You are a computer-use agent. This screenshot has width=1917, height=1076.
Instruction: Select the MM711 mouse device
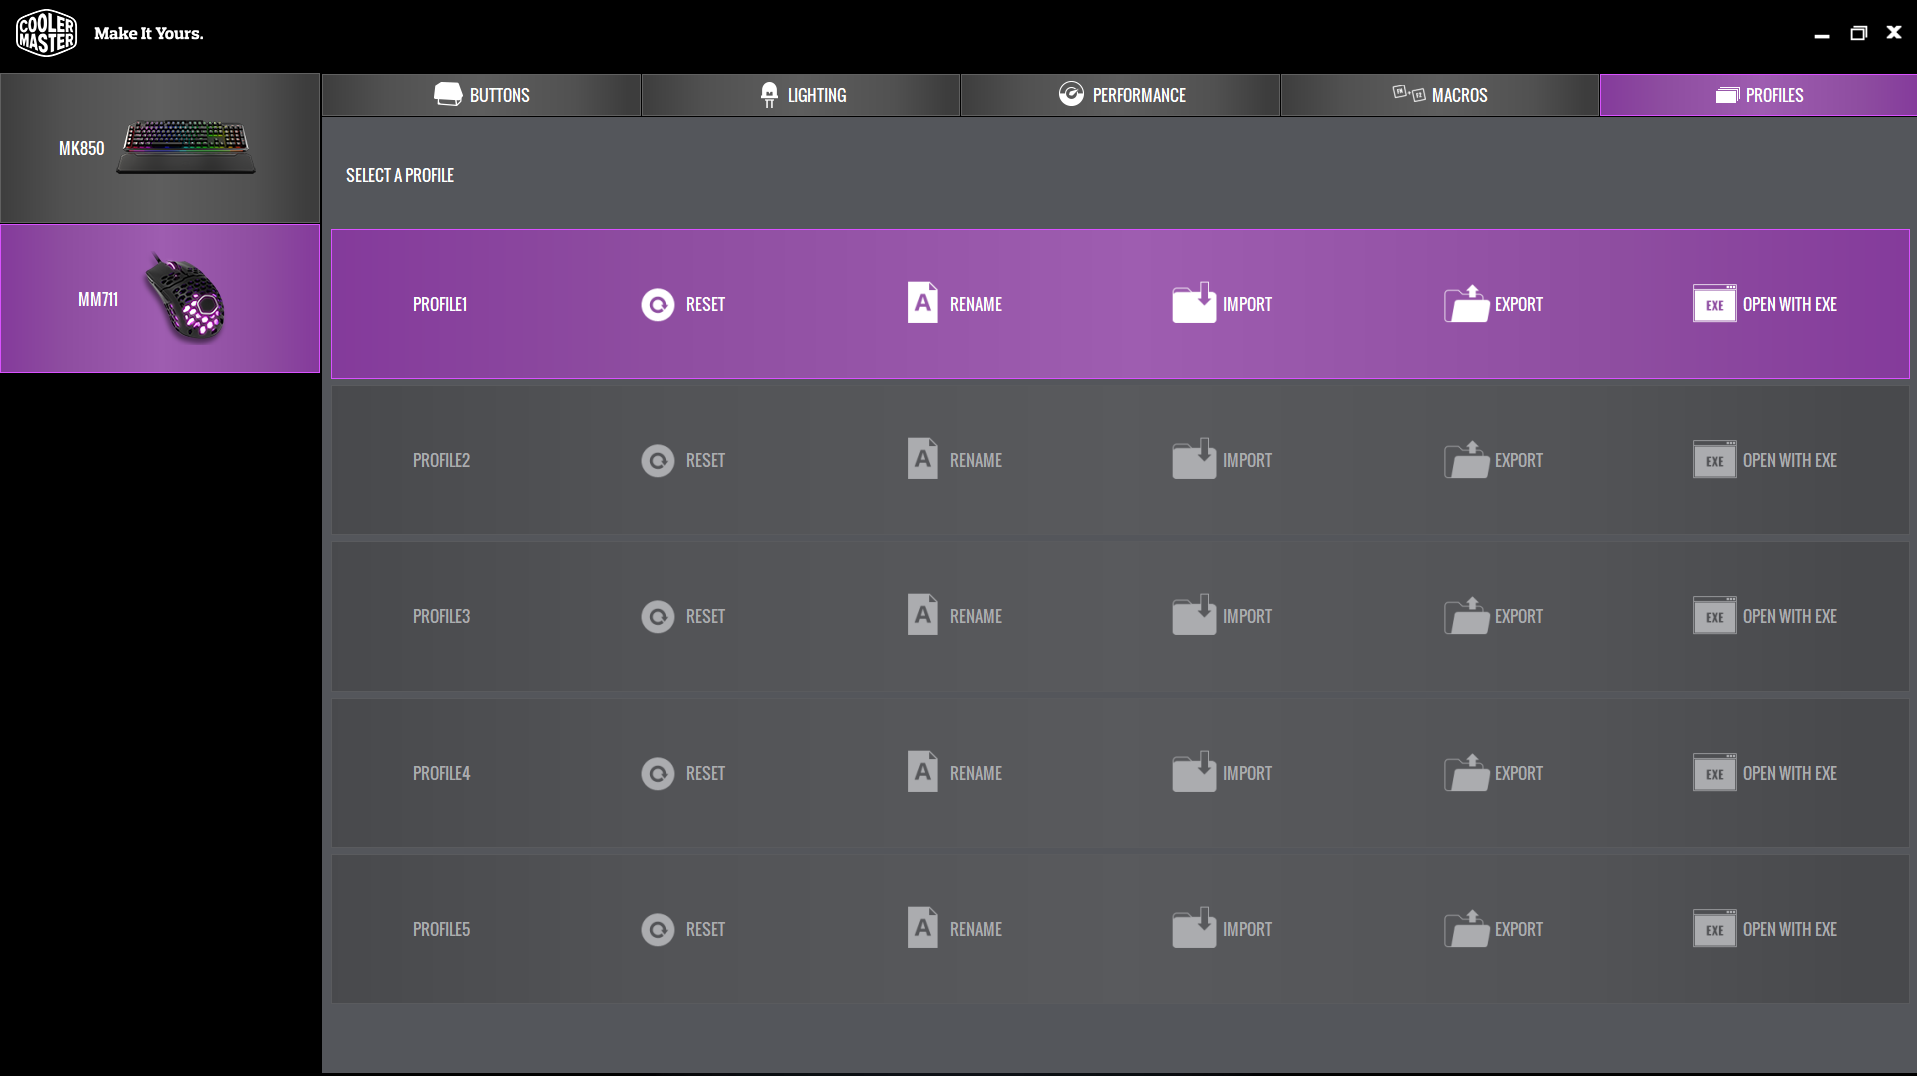[160, 299]
